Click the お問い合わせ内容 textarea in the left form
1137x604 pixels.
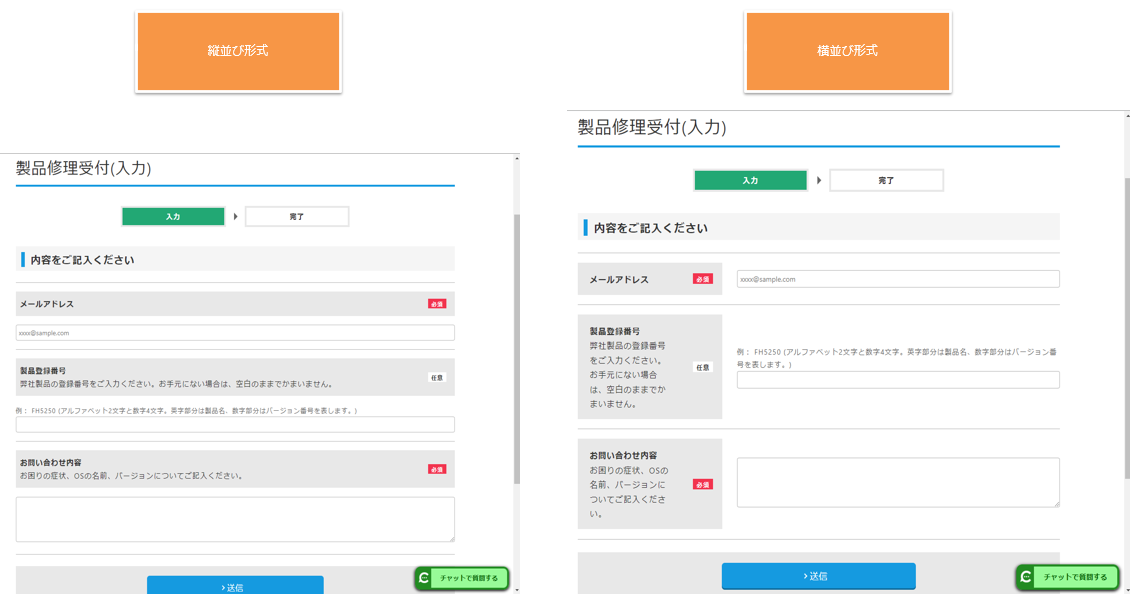(x=235, y=519)
